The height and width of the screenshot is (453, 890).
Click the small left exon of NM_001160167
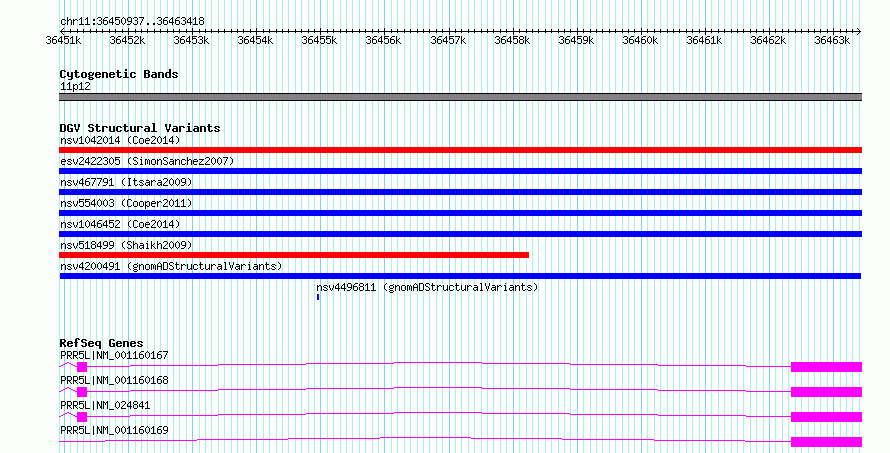pos(82,367)
